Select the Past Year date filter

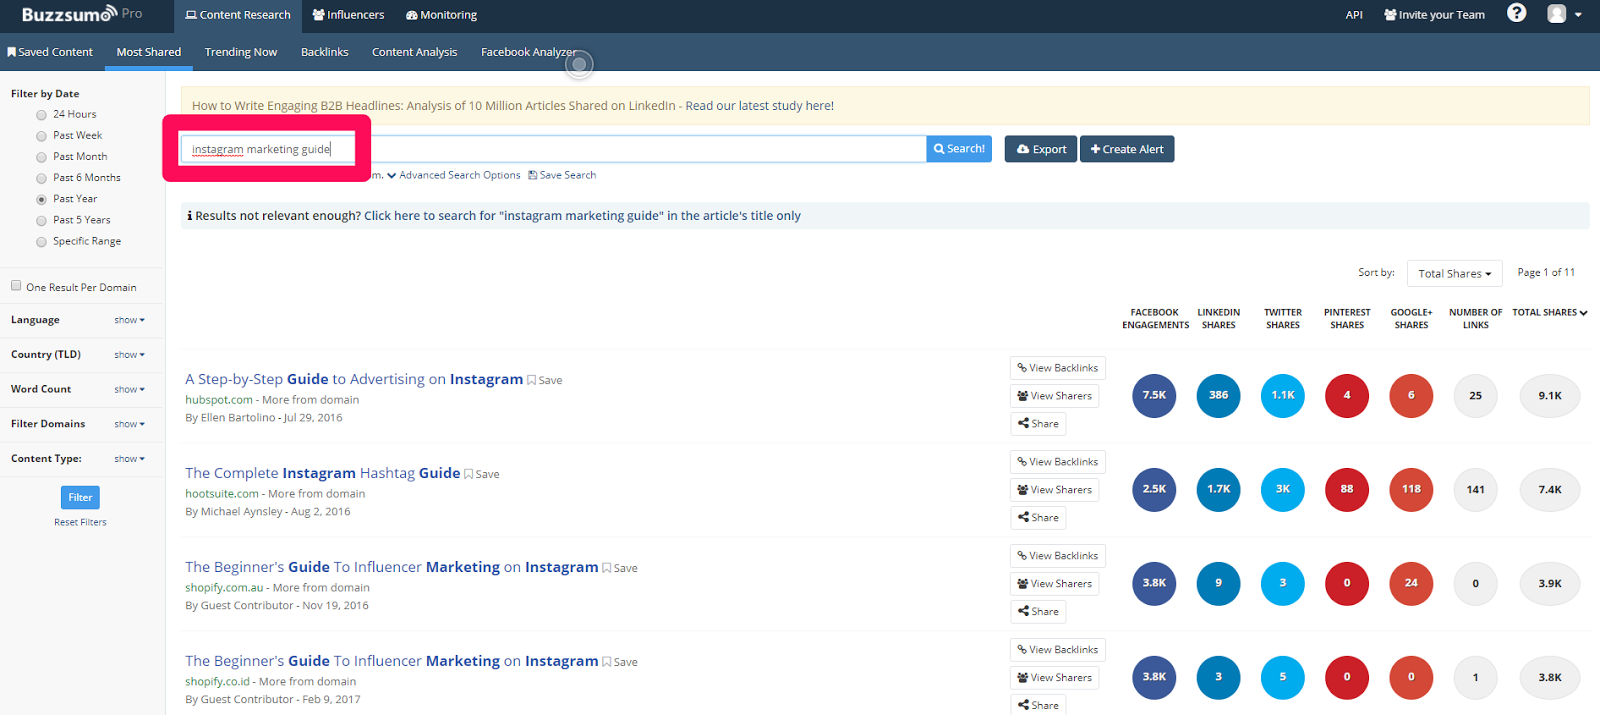(42, 199)
